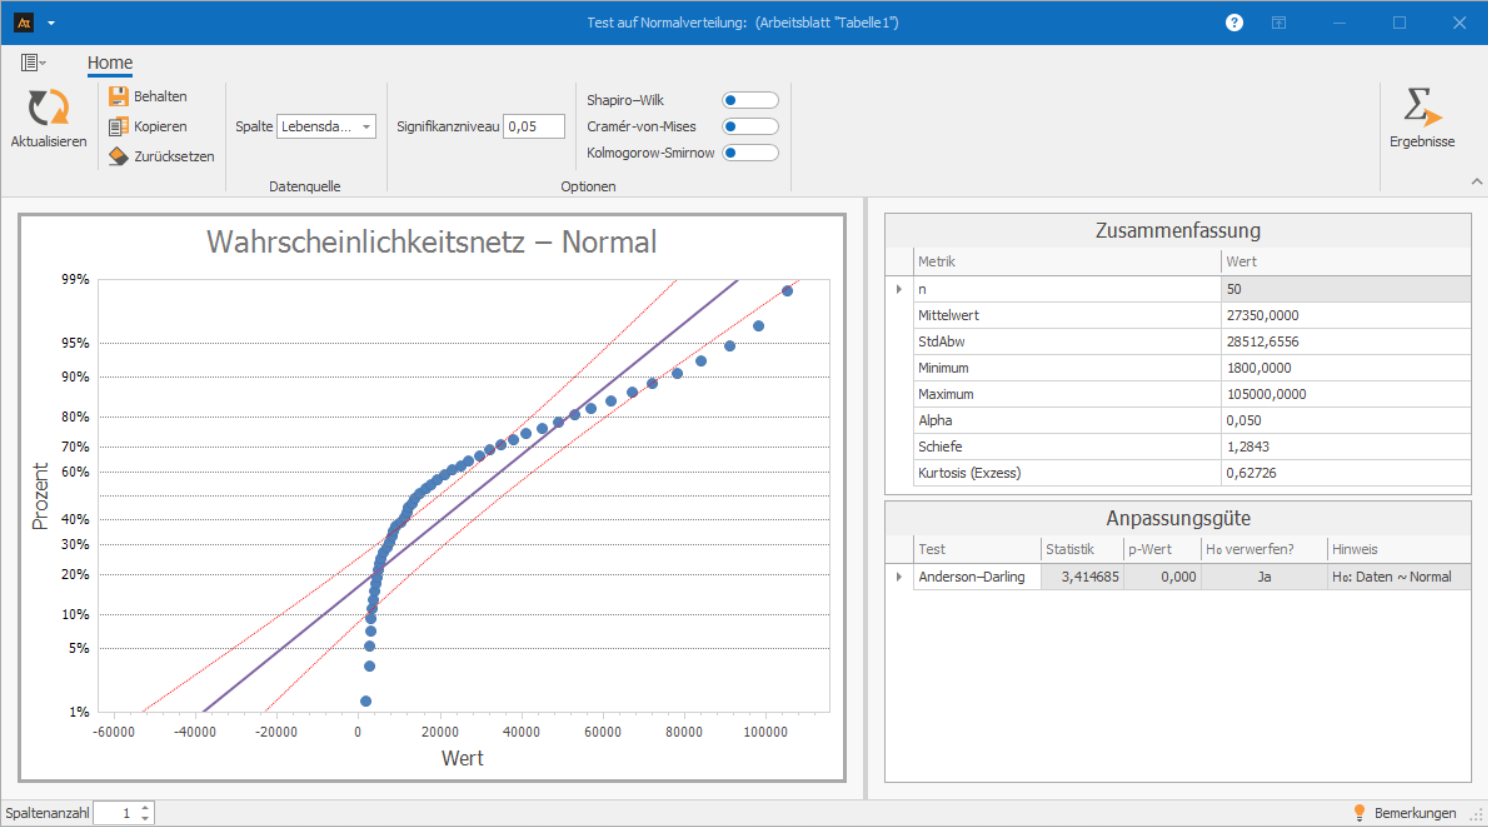The image size is (1488, 827).
Task: Select the Home ribbon tab
Action: coord(109,63)
